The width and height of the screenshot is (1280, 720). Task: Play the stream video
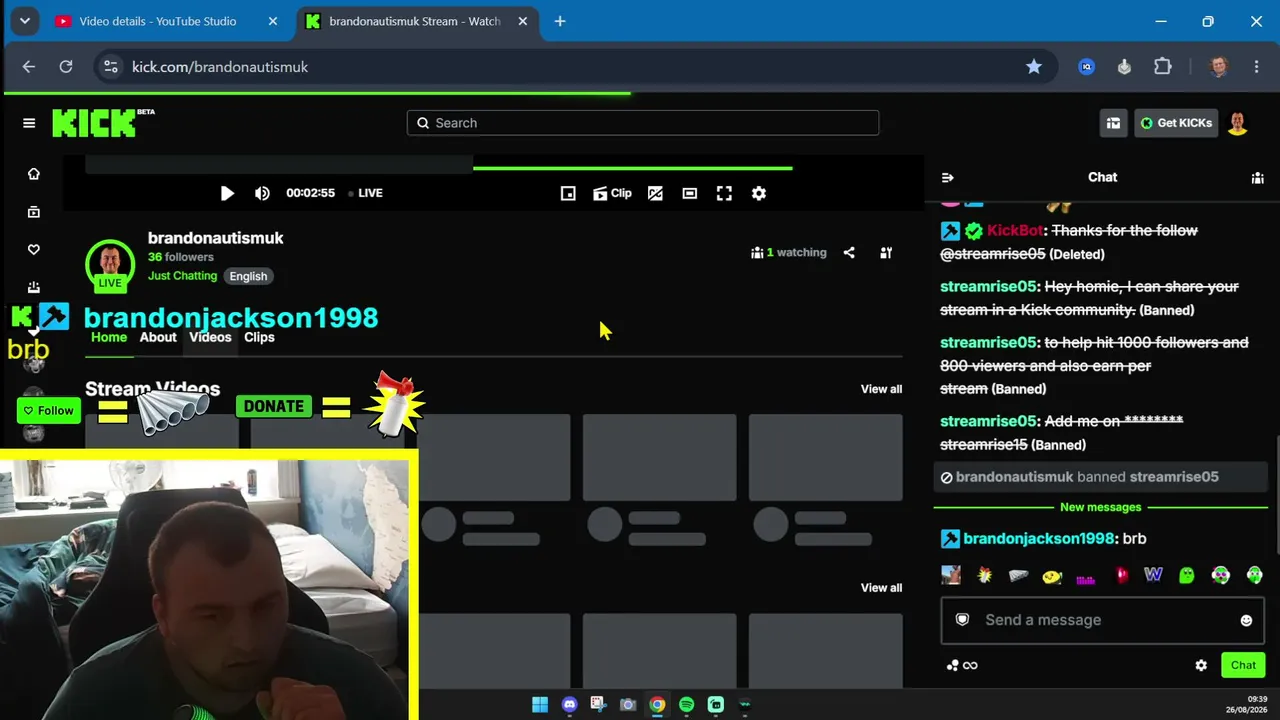[x=227, y=193]
